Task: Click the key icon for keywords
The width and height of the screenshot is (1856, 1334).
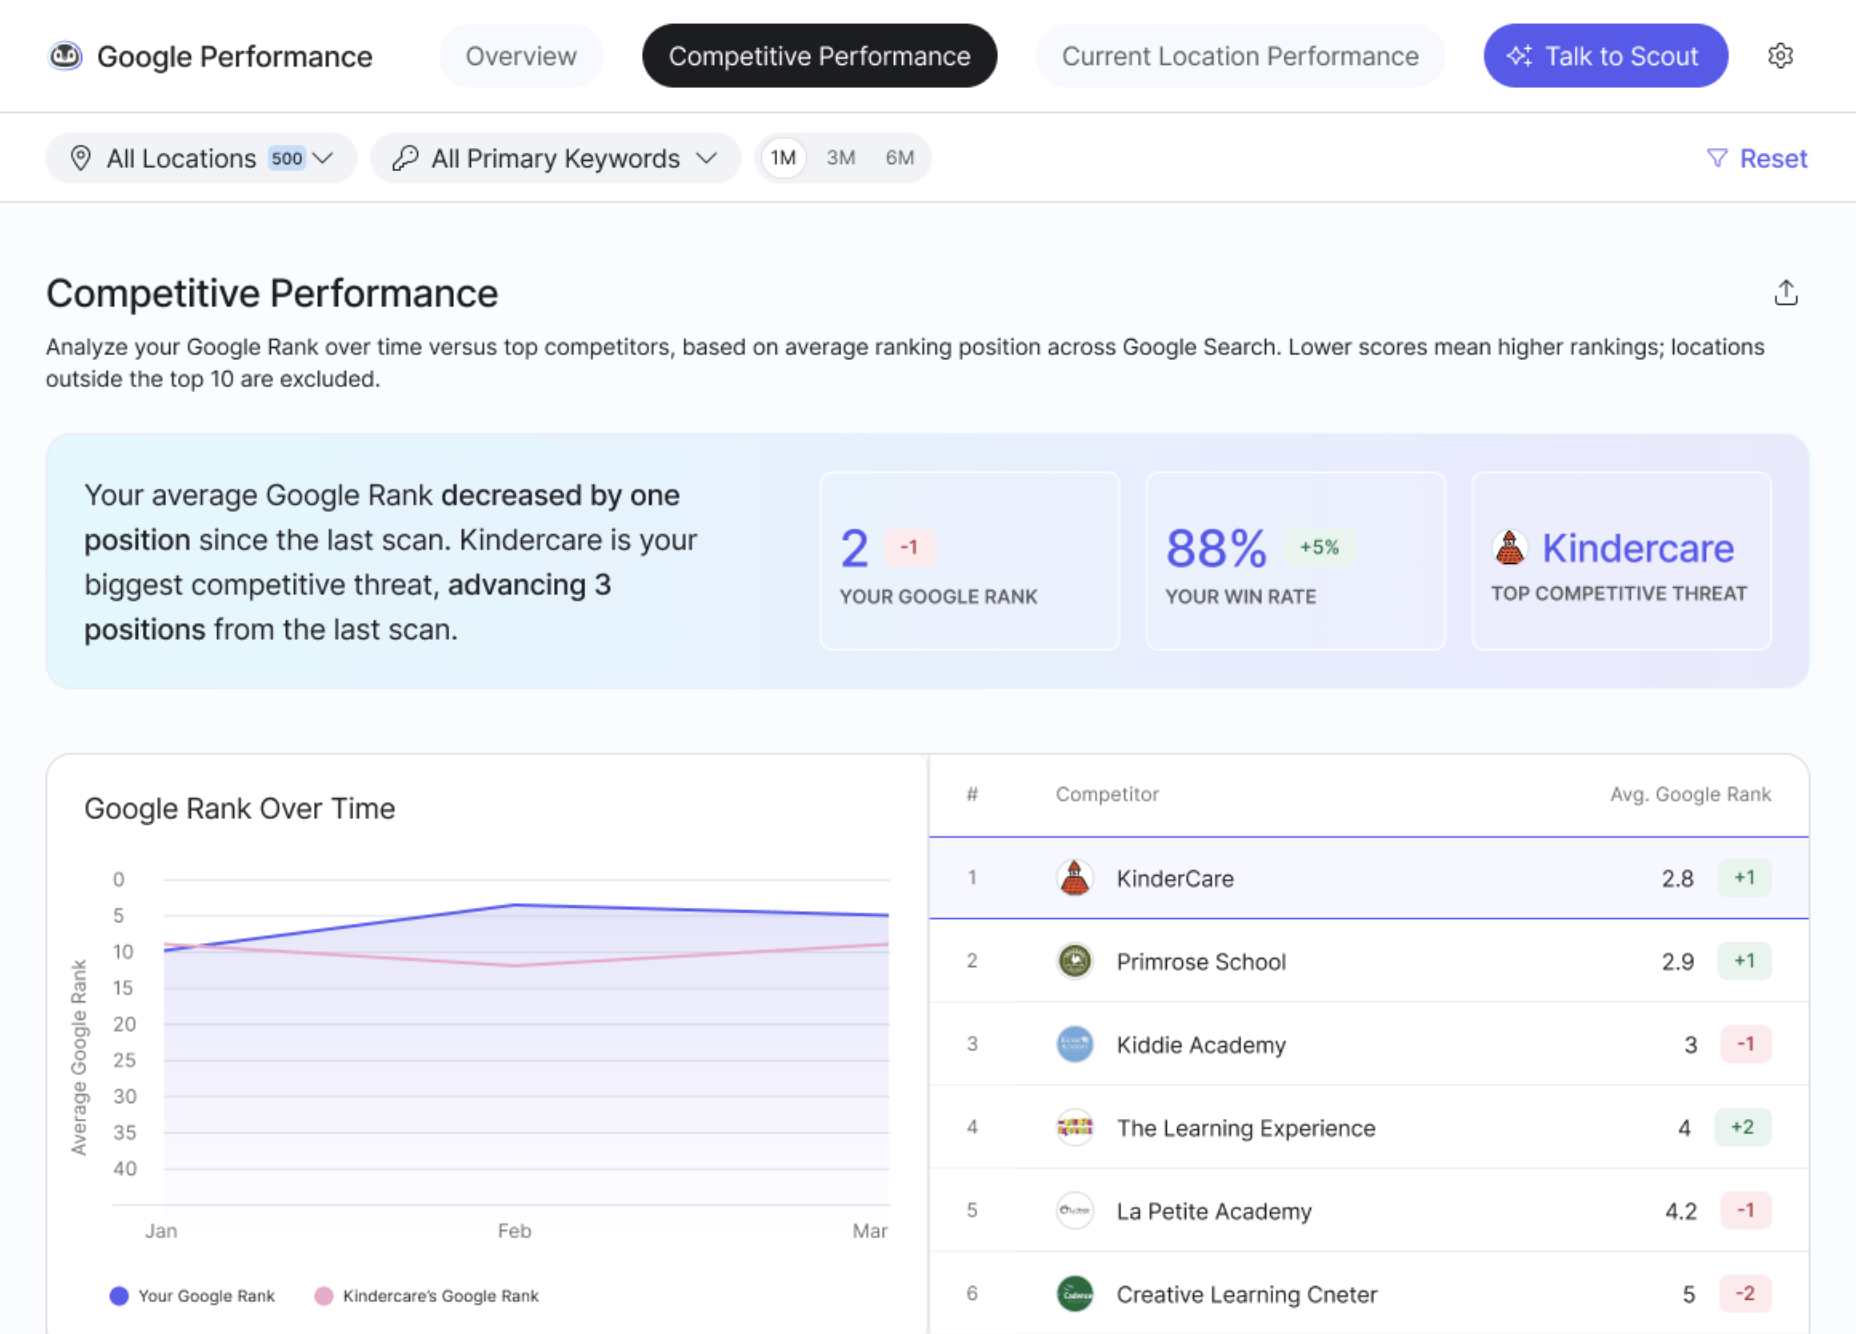Action: pyautogui.click(x=405, y=158)
